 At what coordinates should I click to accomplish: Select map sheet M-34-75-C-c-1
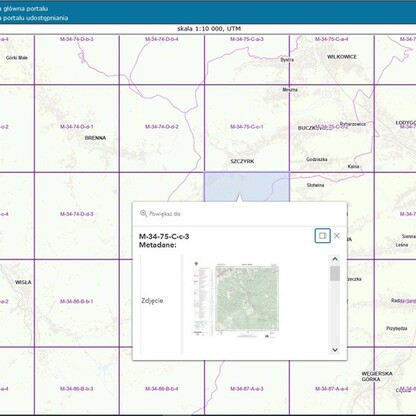[x=247, y=127]
